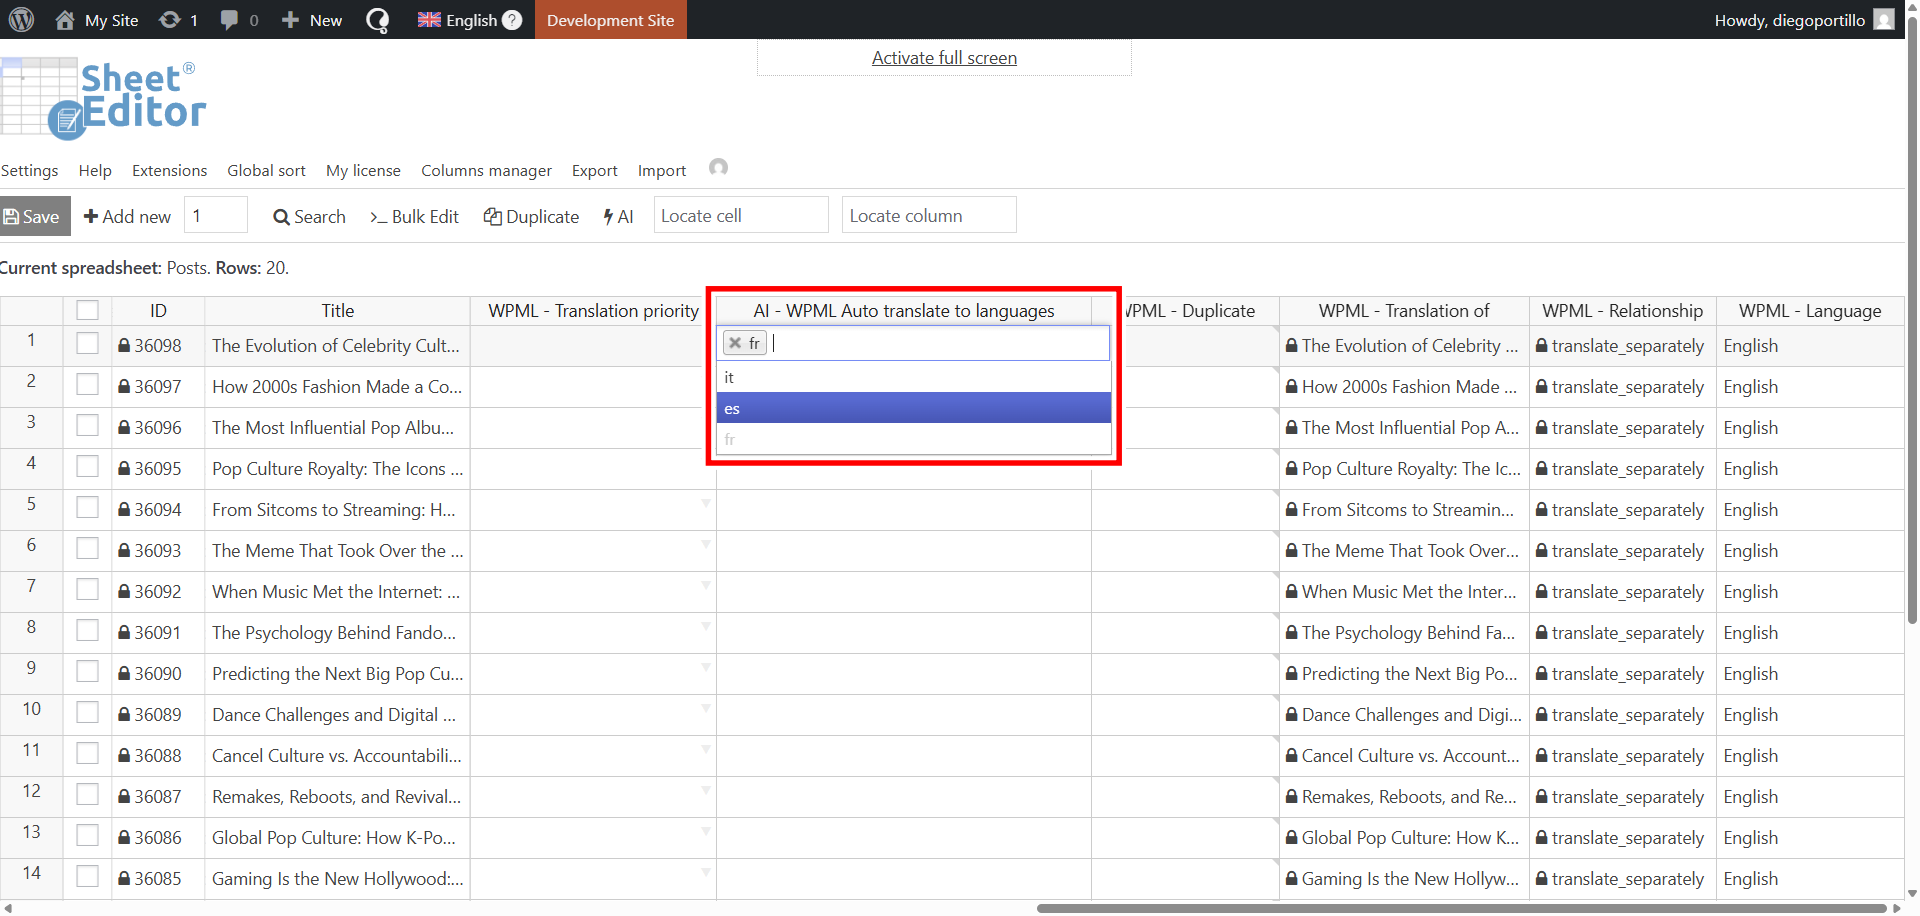This screenshot has height=916, width=1920.
Task: Click the Activate full screen link
Action: tap(944, 58)
